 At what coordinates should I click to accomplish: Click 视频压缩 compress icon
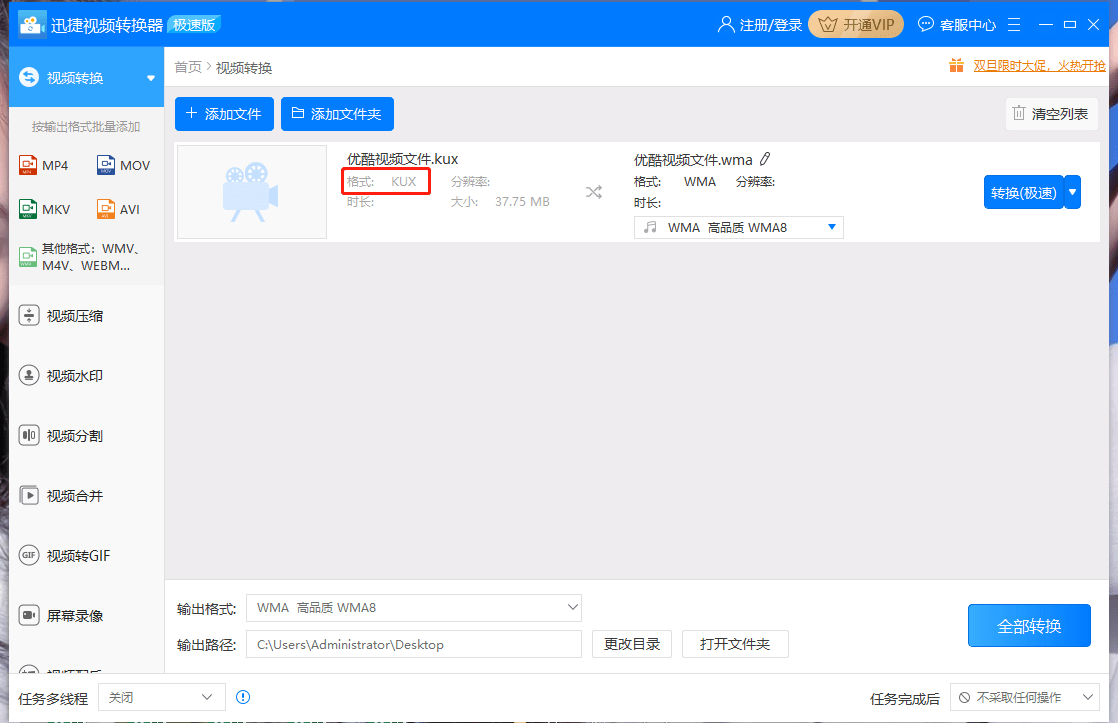[x=29, y=315]
